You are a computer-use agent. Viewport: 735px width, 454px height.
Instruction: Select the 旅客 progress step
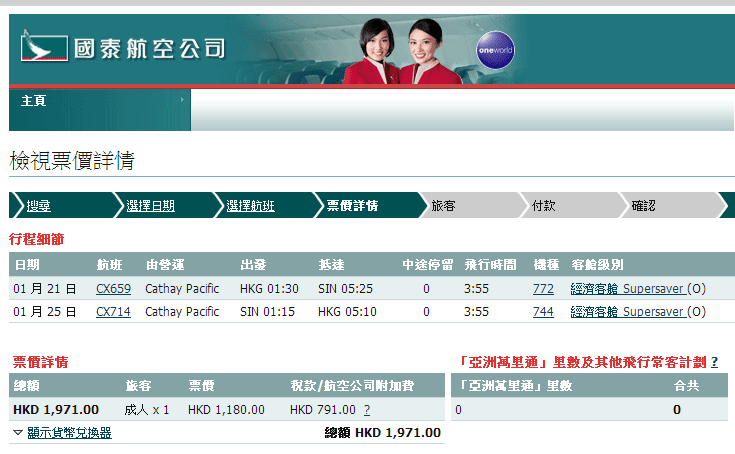click(443, 206)
